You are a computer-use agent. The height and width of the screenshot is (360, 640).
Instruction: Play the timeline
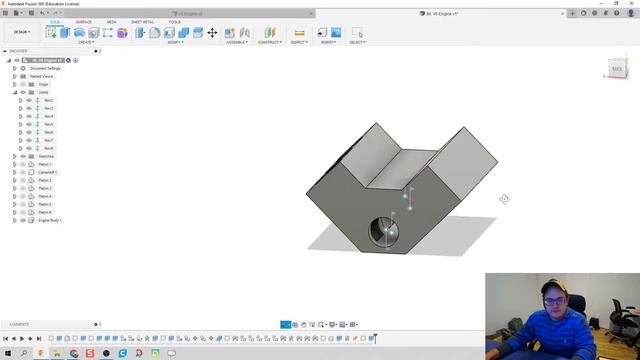point(22,339)
